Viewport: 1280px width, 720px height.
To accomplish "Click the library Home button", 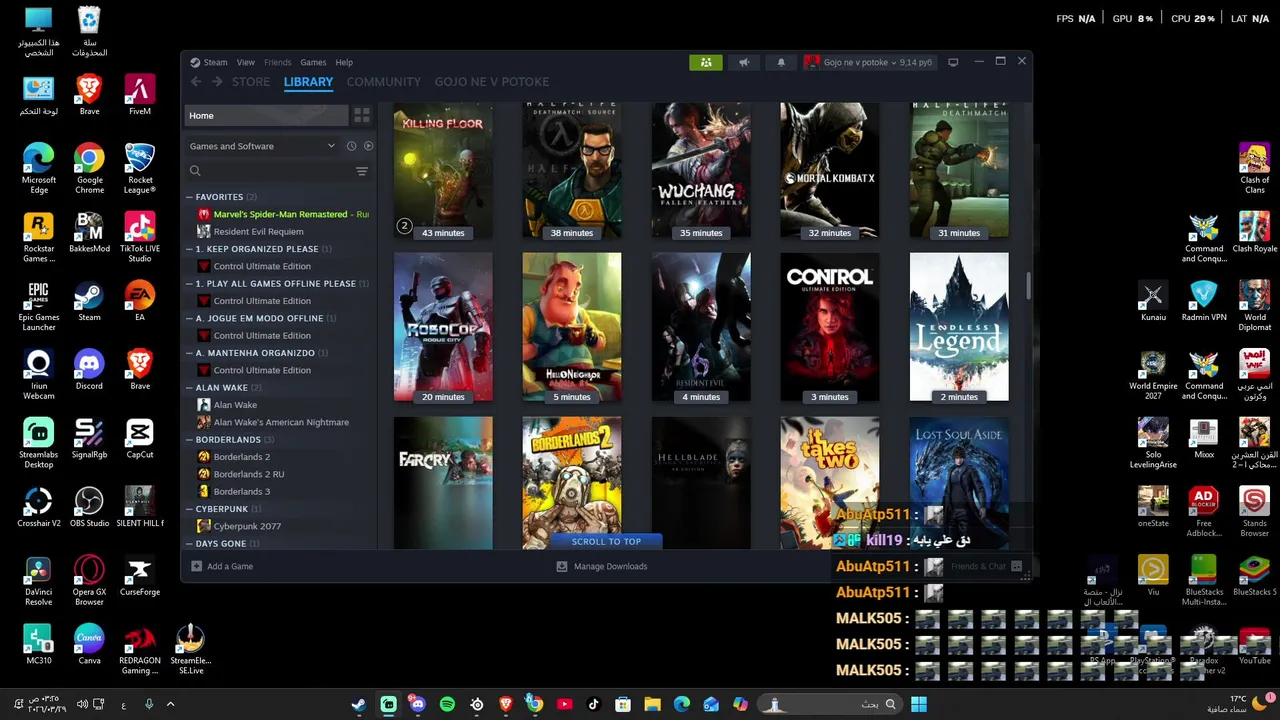I will 266,116.
